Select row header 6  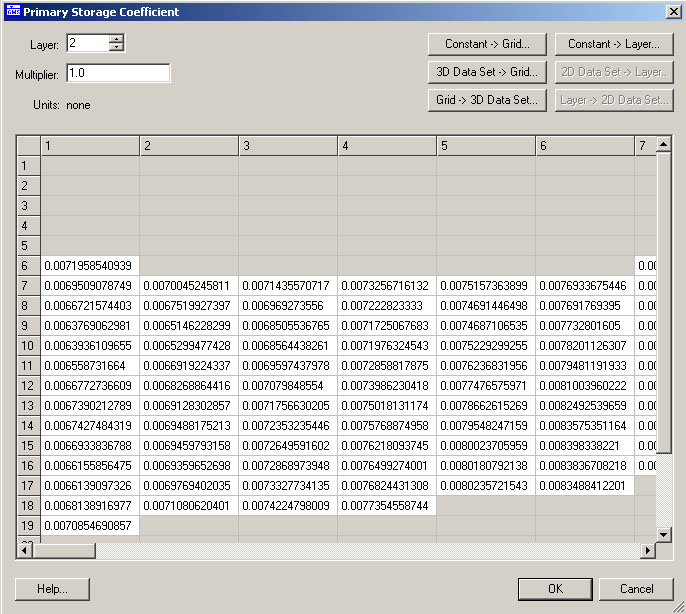29,266
